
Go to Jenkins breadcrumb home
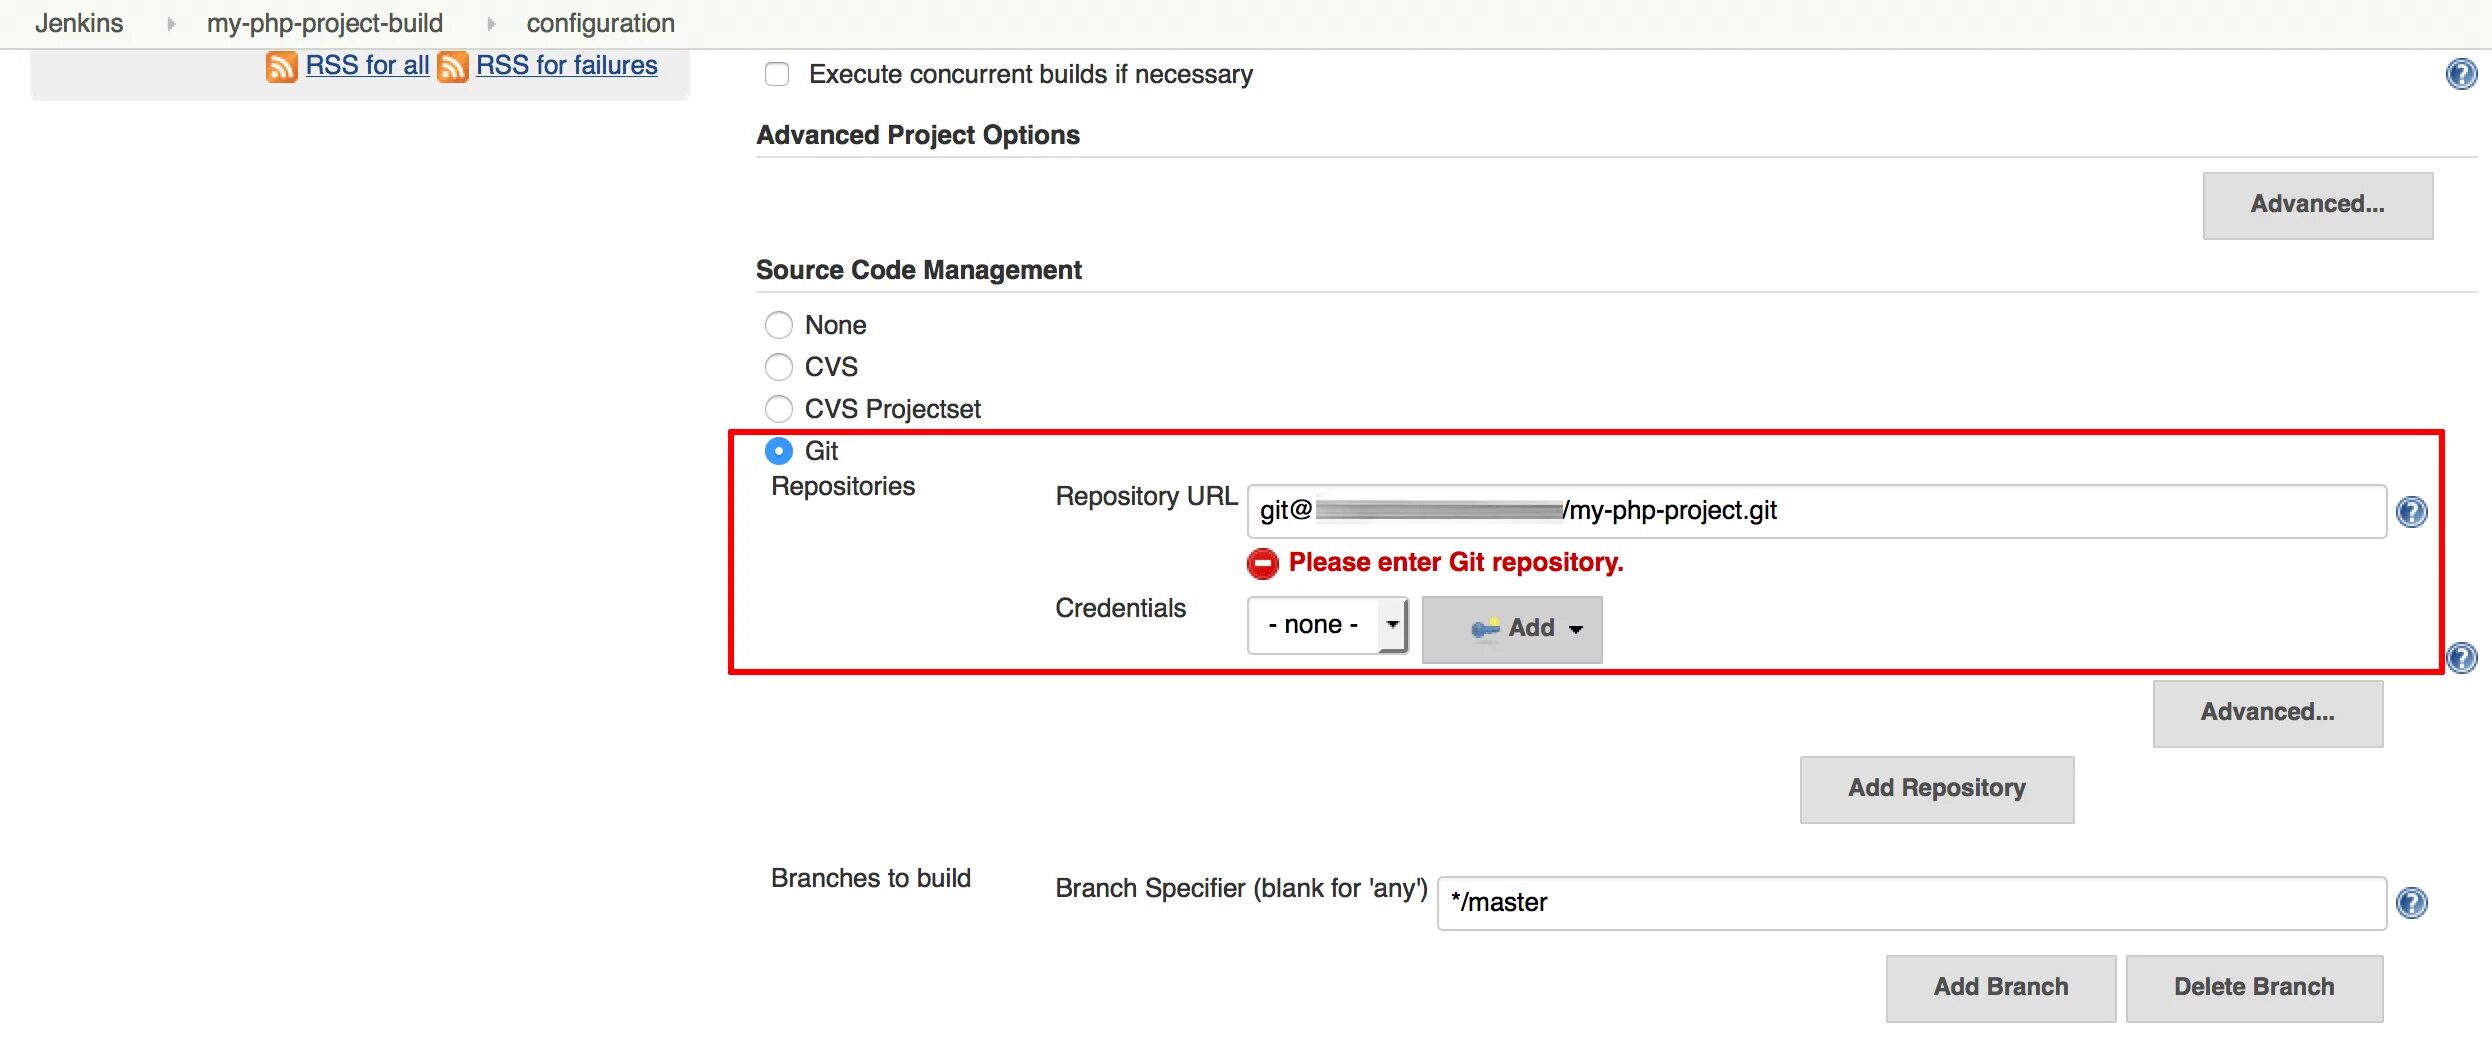[x=79, y=23]
